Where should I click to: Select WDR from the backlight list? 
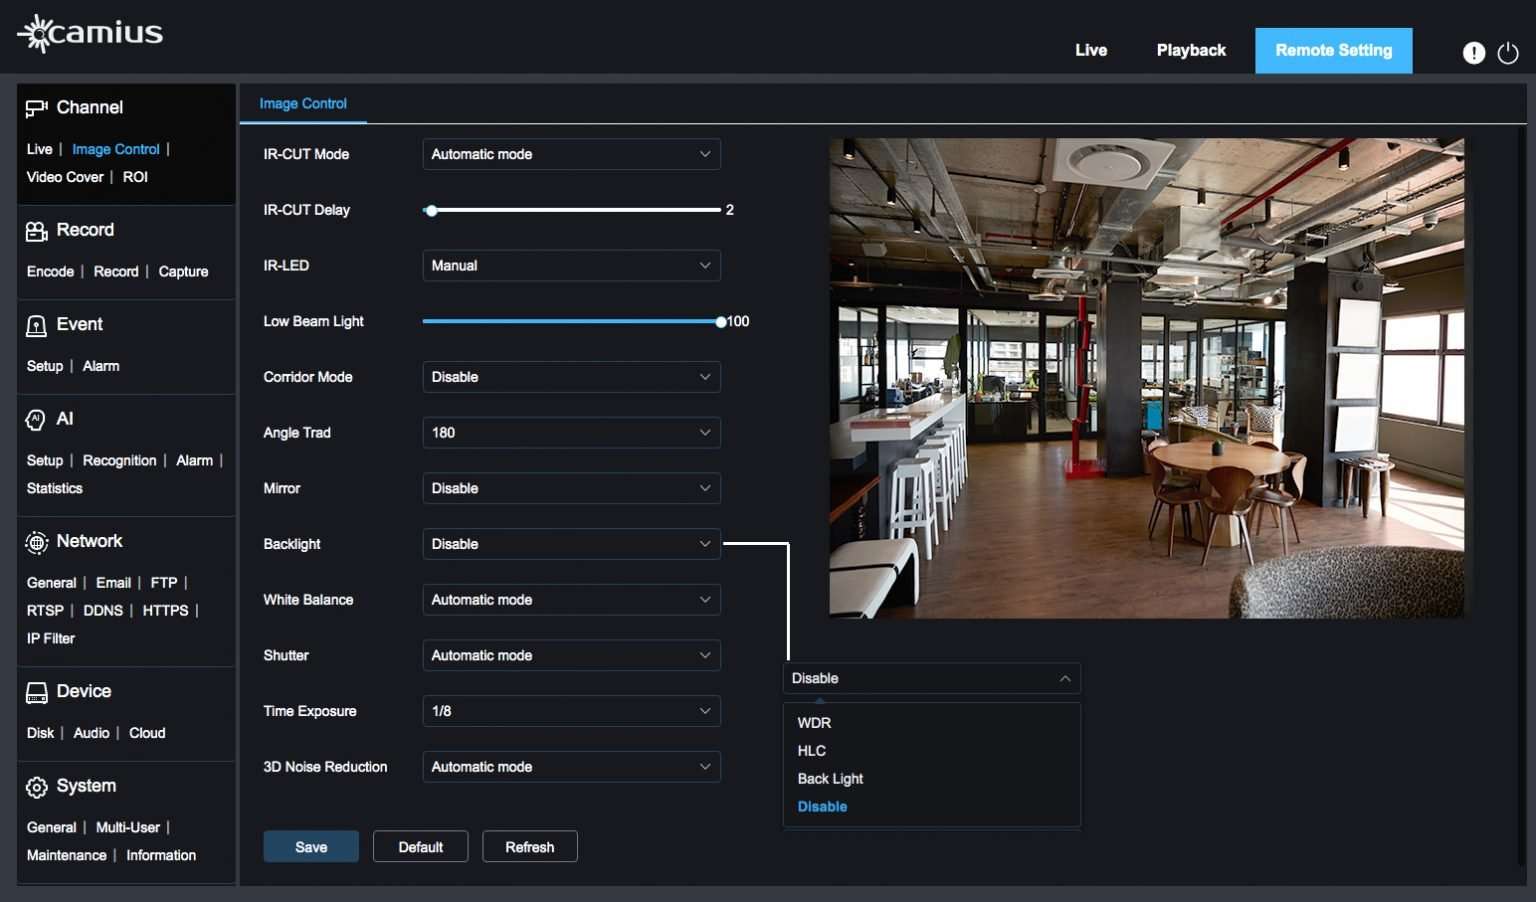814,723
